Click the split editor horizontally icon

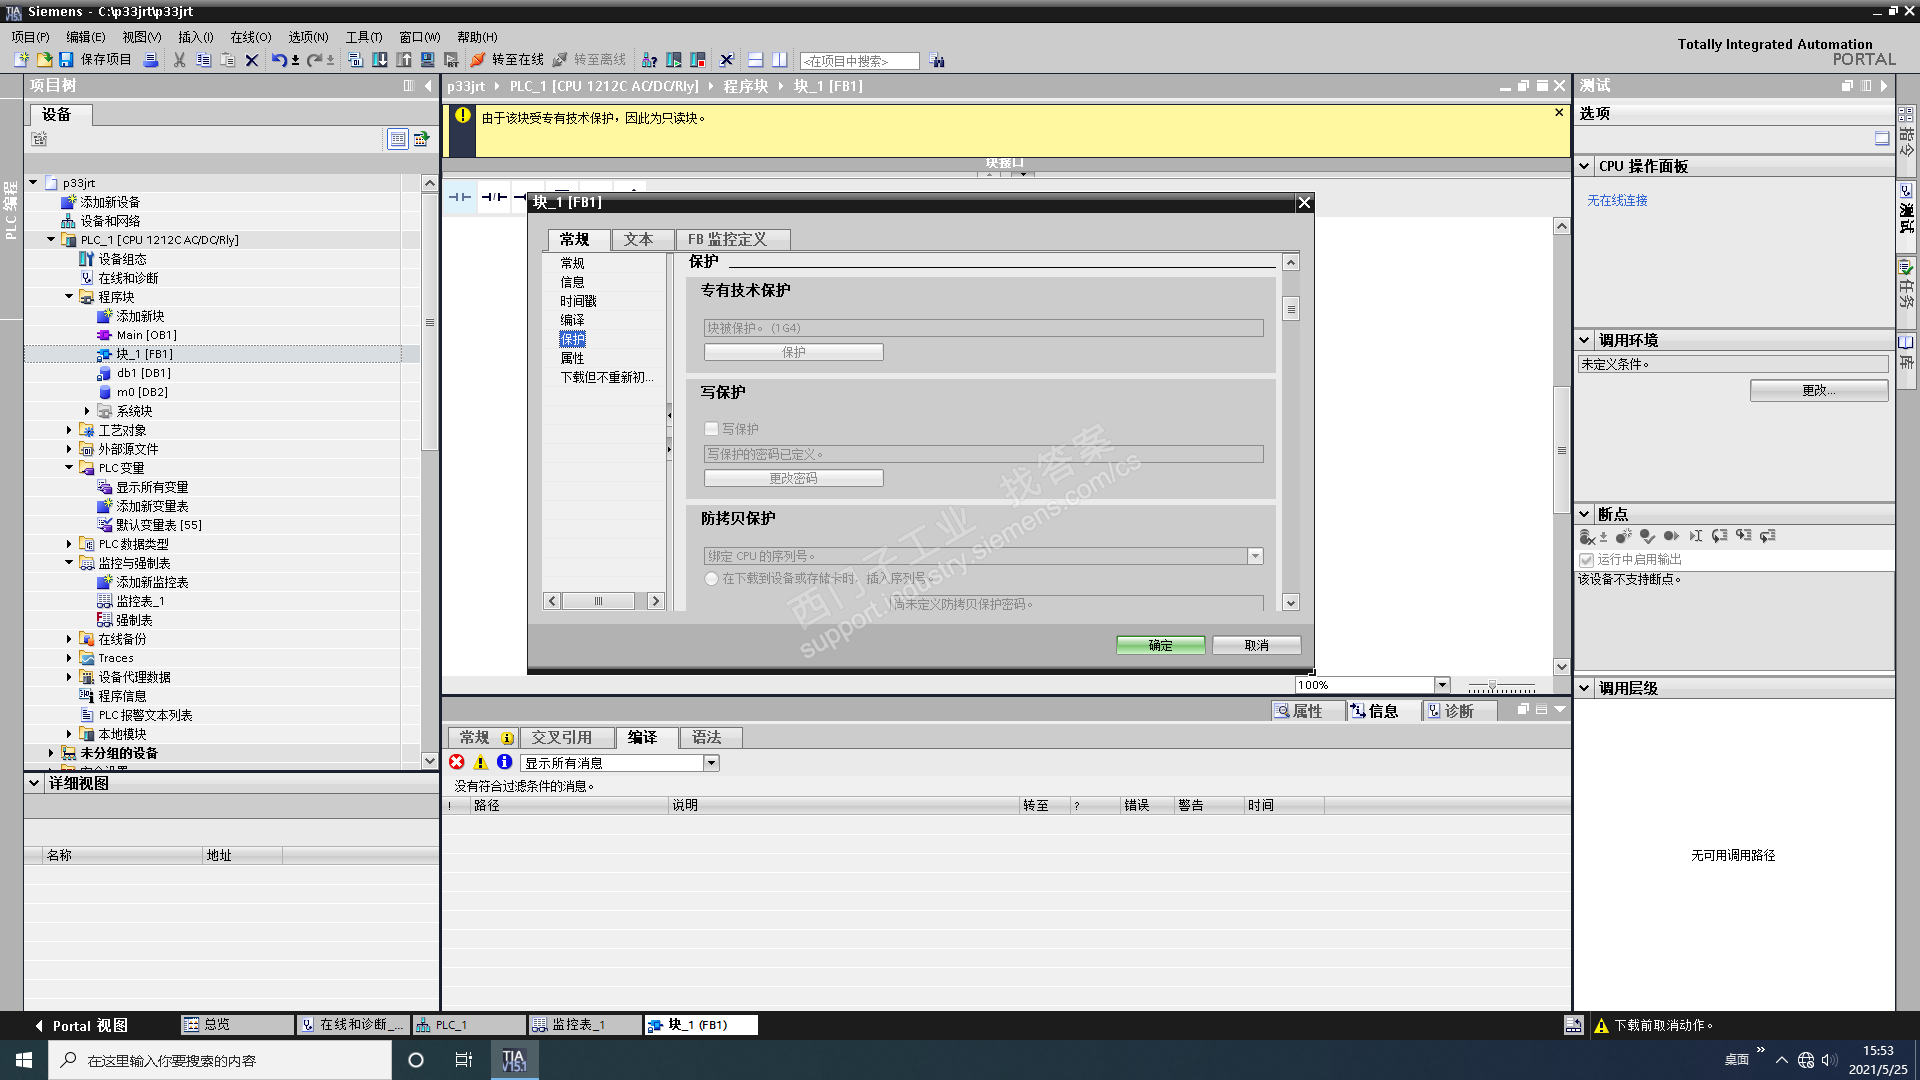756,60
